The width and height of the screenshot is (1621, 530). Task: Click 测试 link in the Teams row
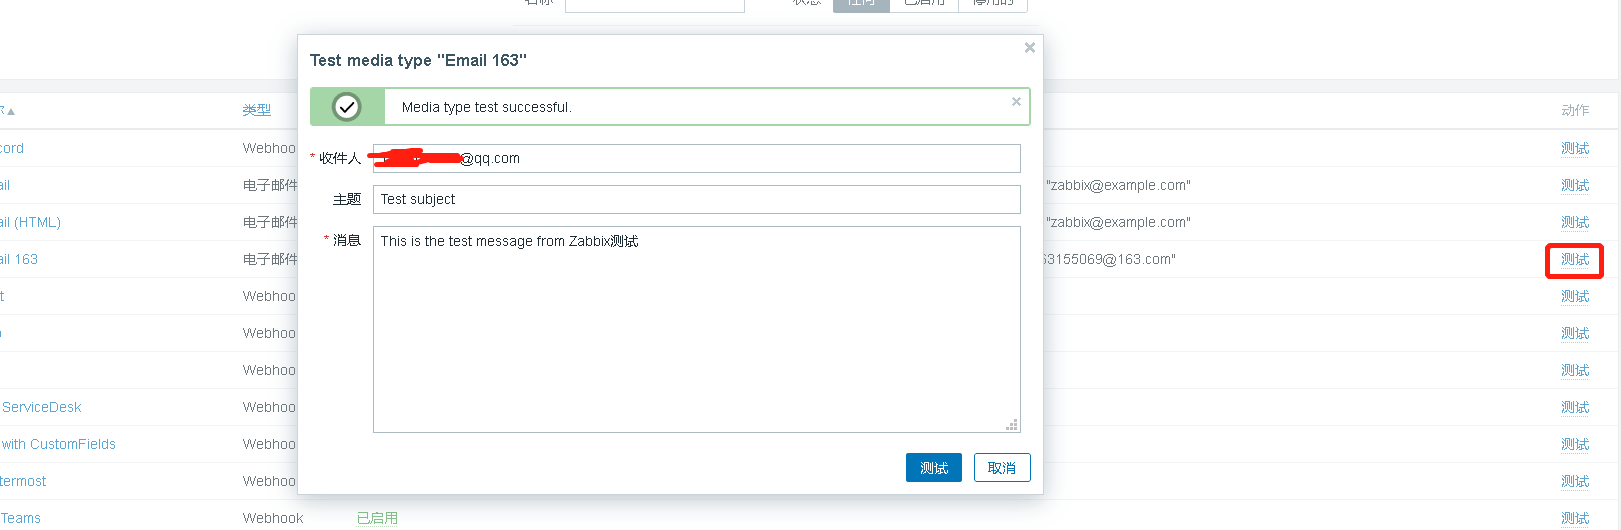click(x=1574, y=518)
